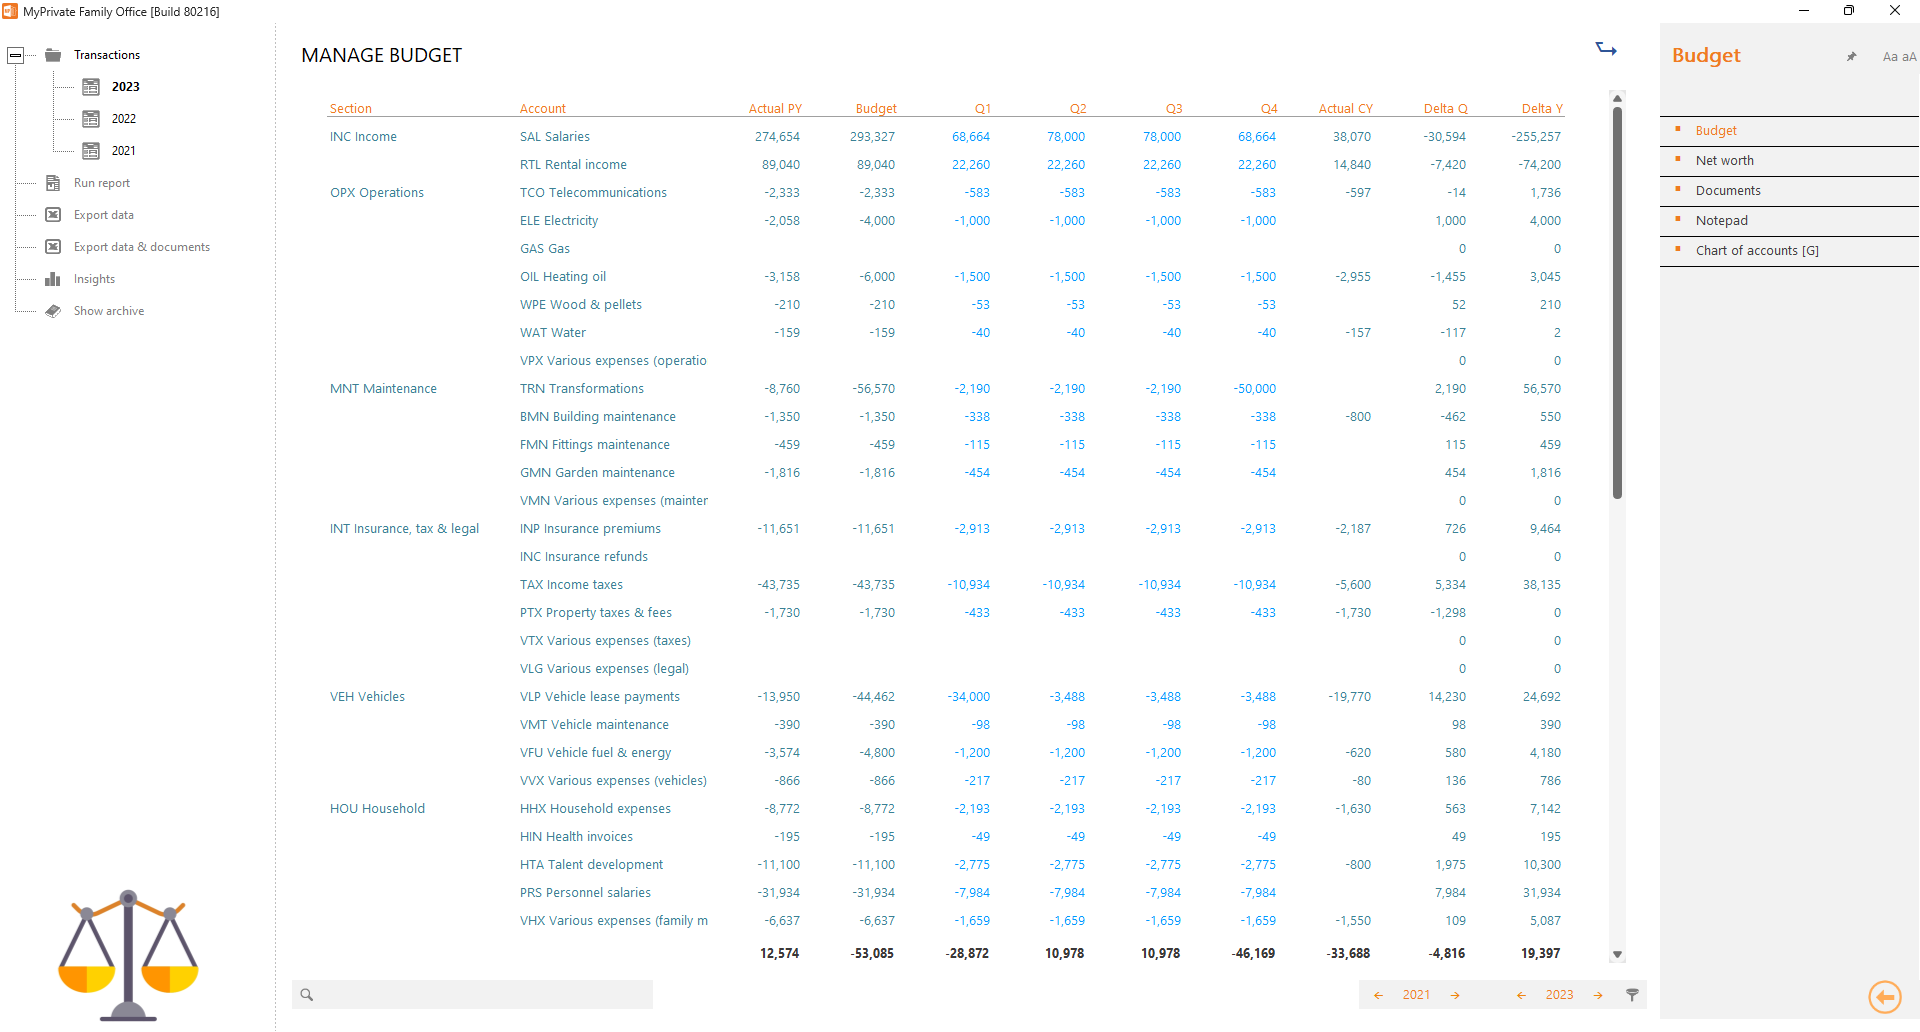The height and width of the screenshot is (1032, 1920).
Task: Step the 2021 year selector backward
Action: coord(1379,994)
